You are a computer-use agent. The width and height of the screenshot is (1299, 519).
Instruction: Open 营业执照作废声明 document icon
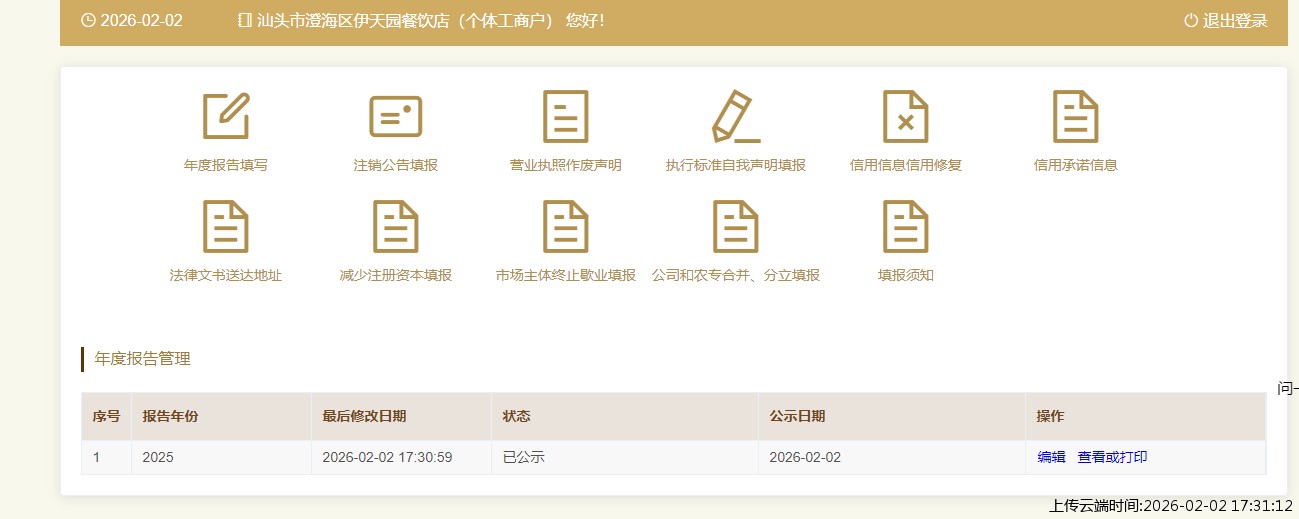click(x=565, y=116)
